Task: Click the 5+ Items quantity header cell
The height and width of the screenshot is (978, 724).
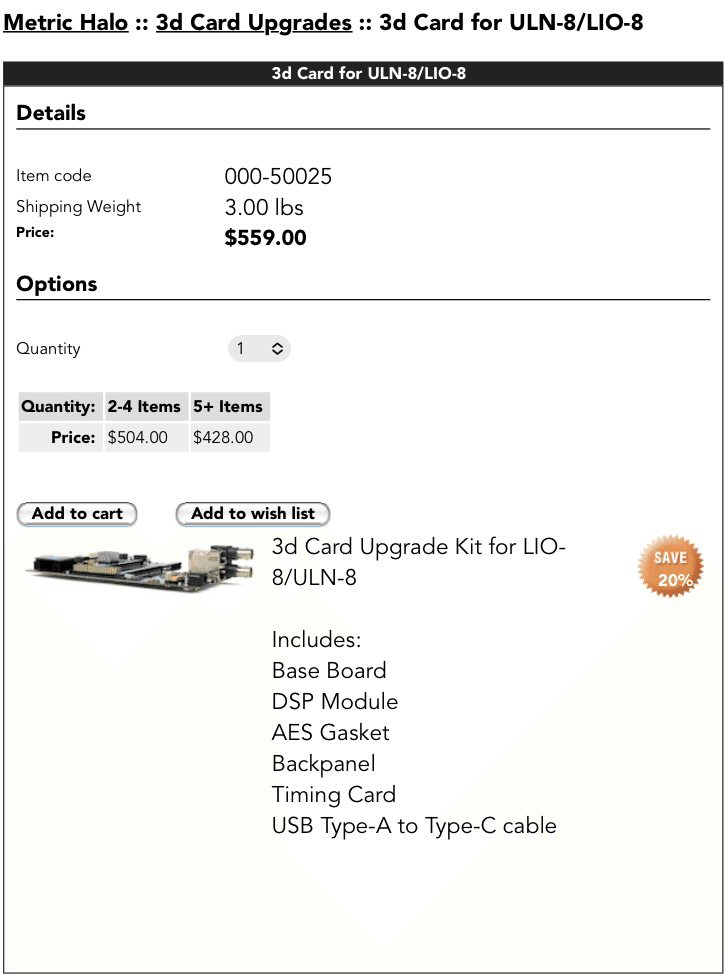Action: pyautogui.click(x=229, y=407)
